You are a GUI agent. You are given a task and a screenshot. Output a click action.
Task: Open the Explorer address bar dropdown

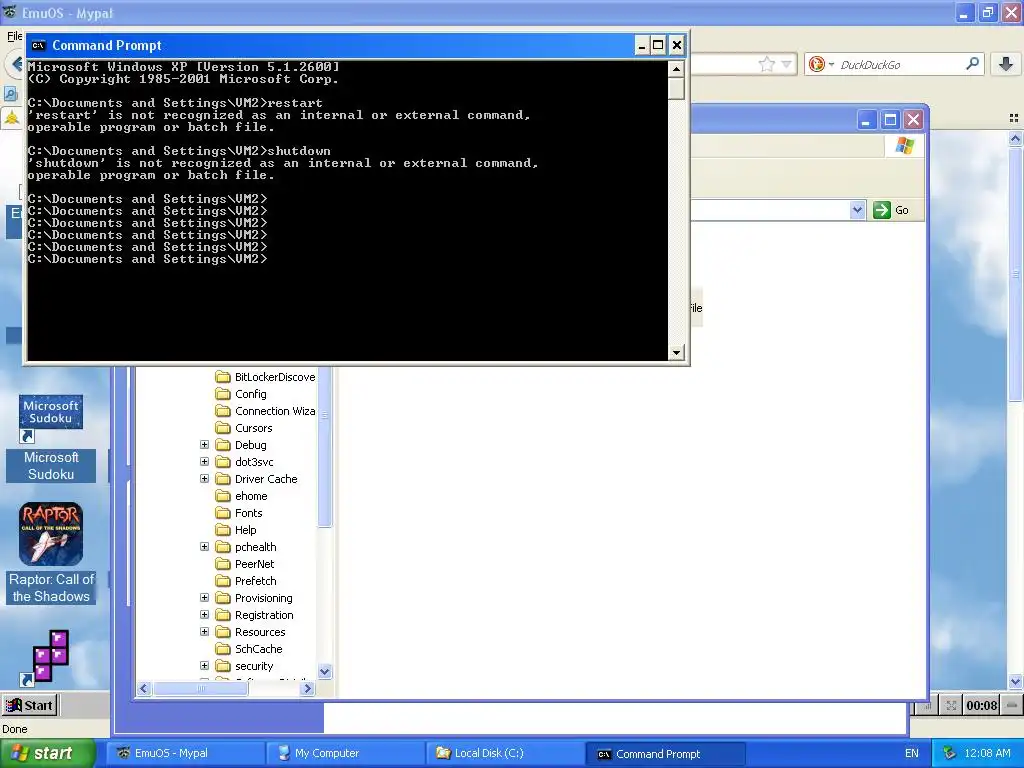click(x=857, y=210)
